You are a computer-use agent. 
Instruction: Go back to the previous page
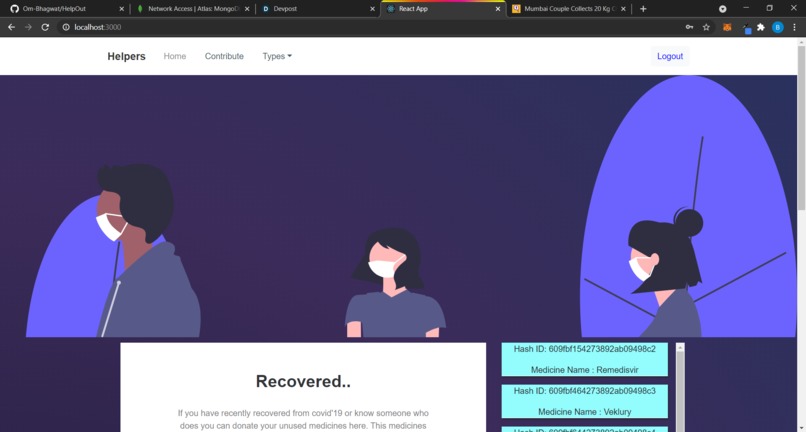pyautogui.click(x=11, y=27)
